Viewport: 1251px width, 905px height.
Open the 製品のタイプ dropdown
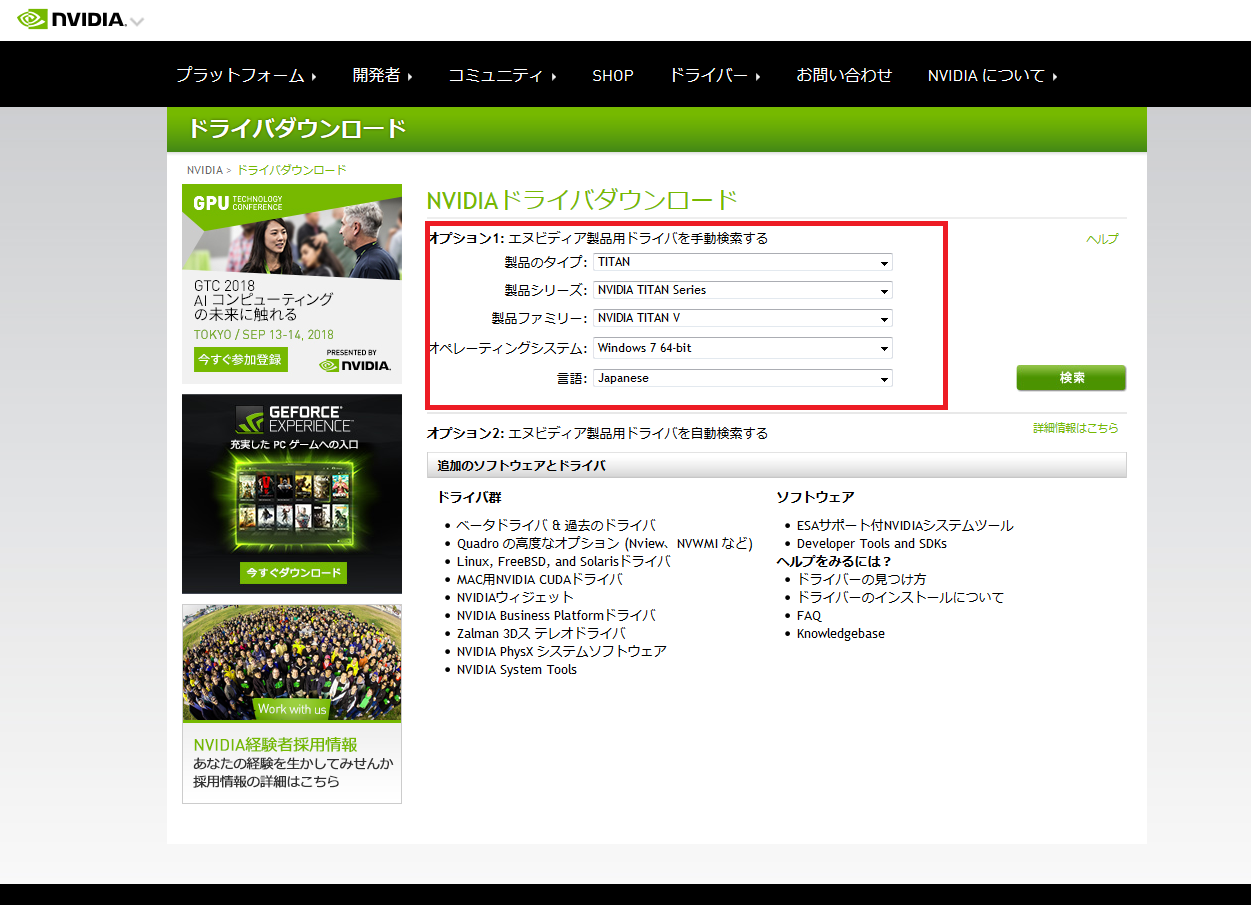tap(742, 262)
